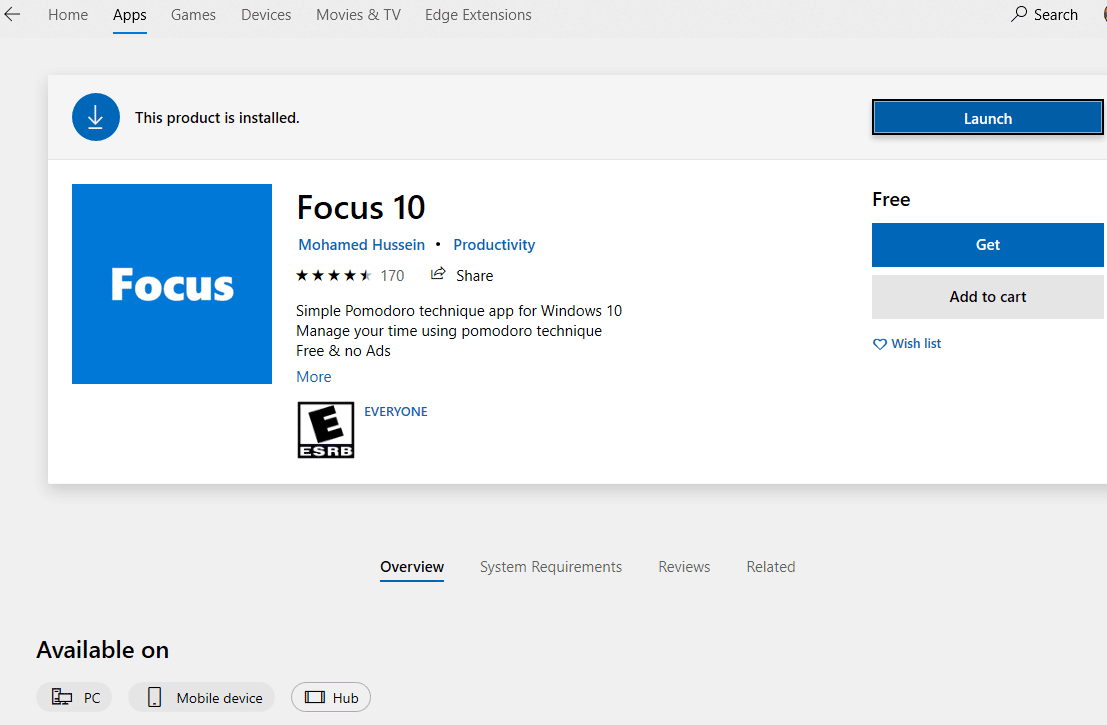Open the Devices tab
This screenshot has height=725, width=1107.
pyautogui.click(x=266, y=15)
